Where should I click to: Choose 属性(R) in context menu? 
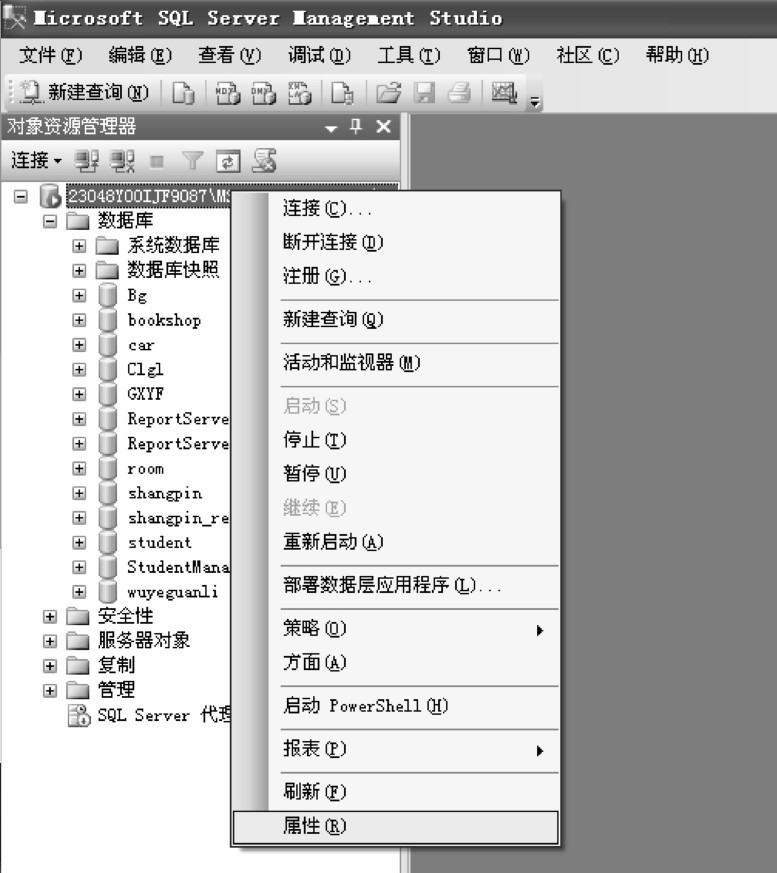coord(396,827)
